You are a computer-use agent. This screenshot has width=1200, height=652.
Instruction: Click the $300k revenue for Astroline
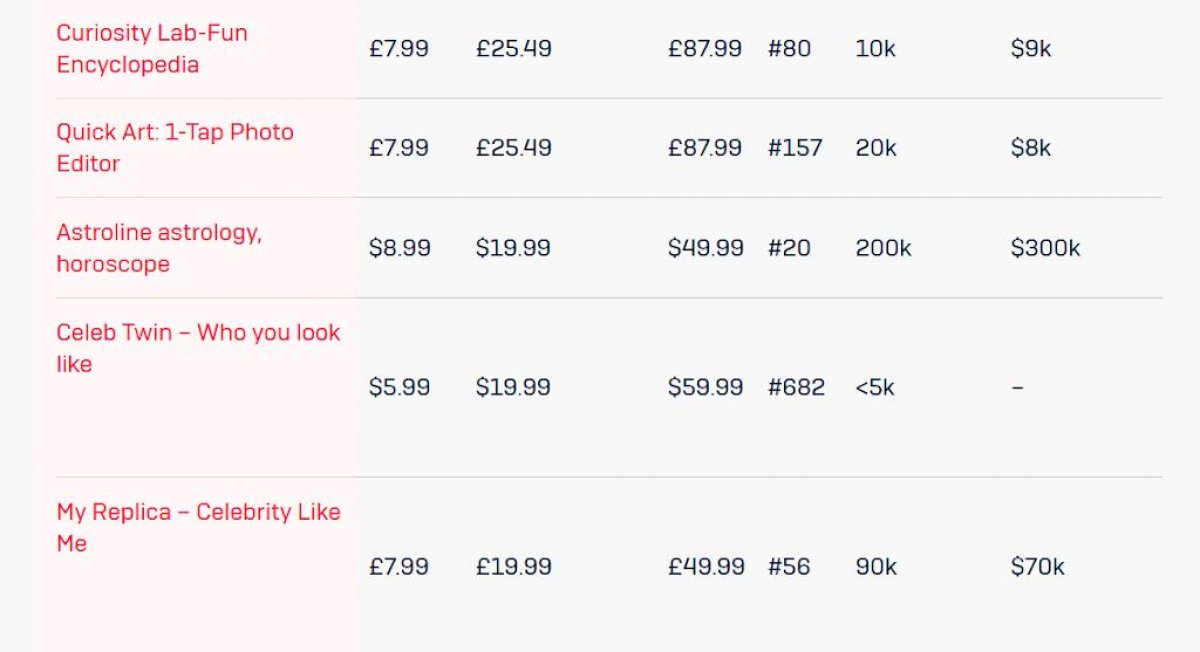pos(1045,248)
